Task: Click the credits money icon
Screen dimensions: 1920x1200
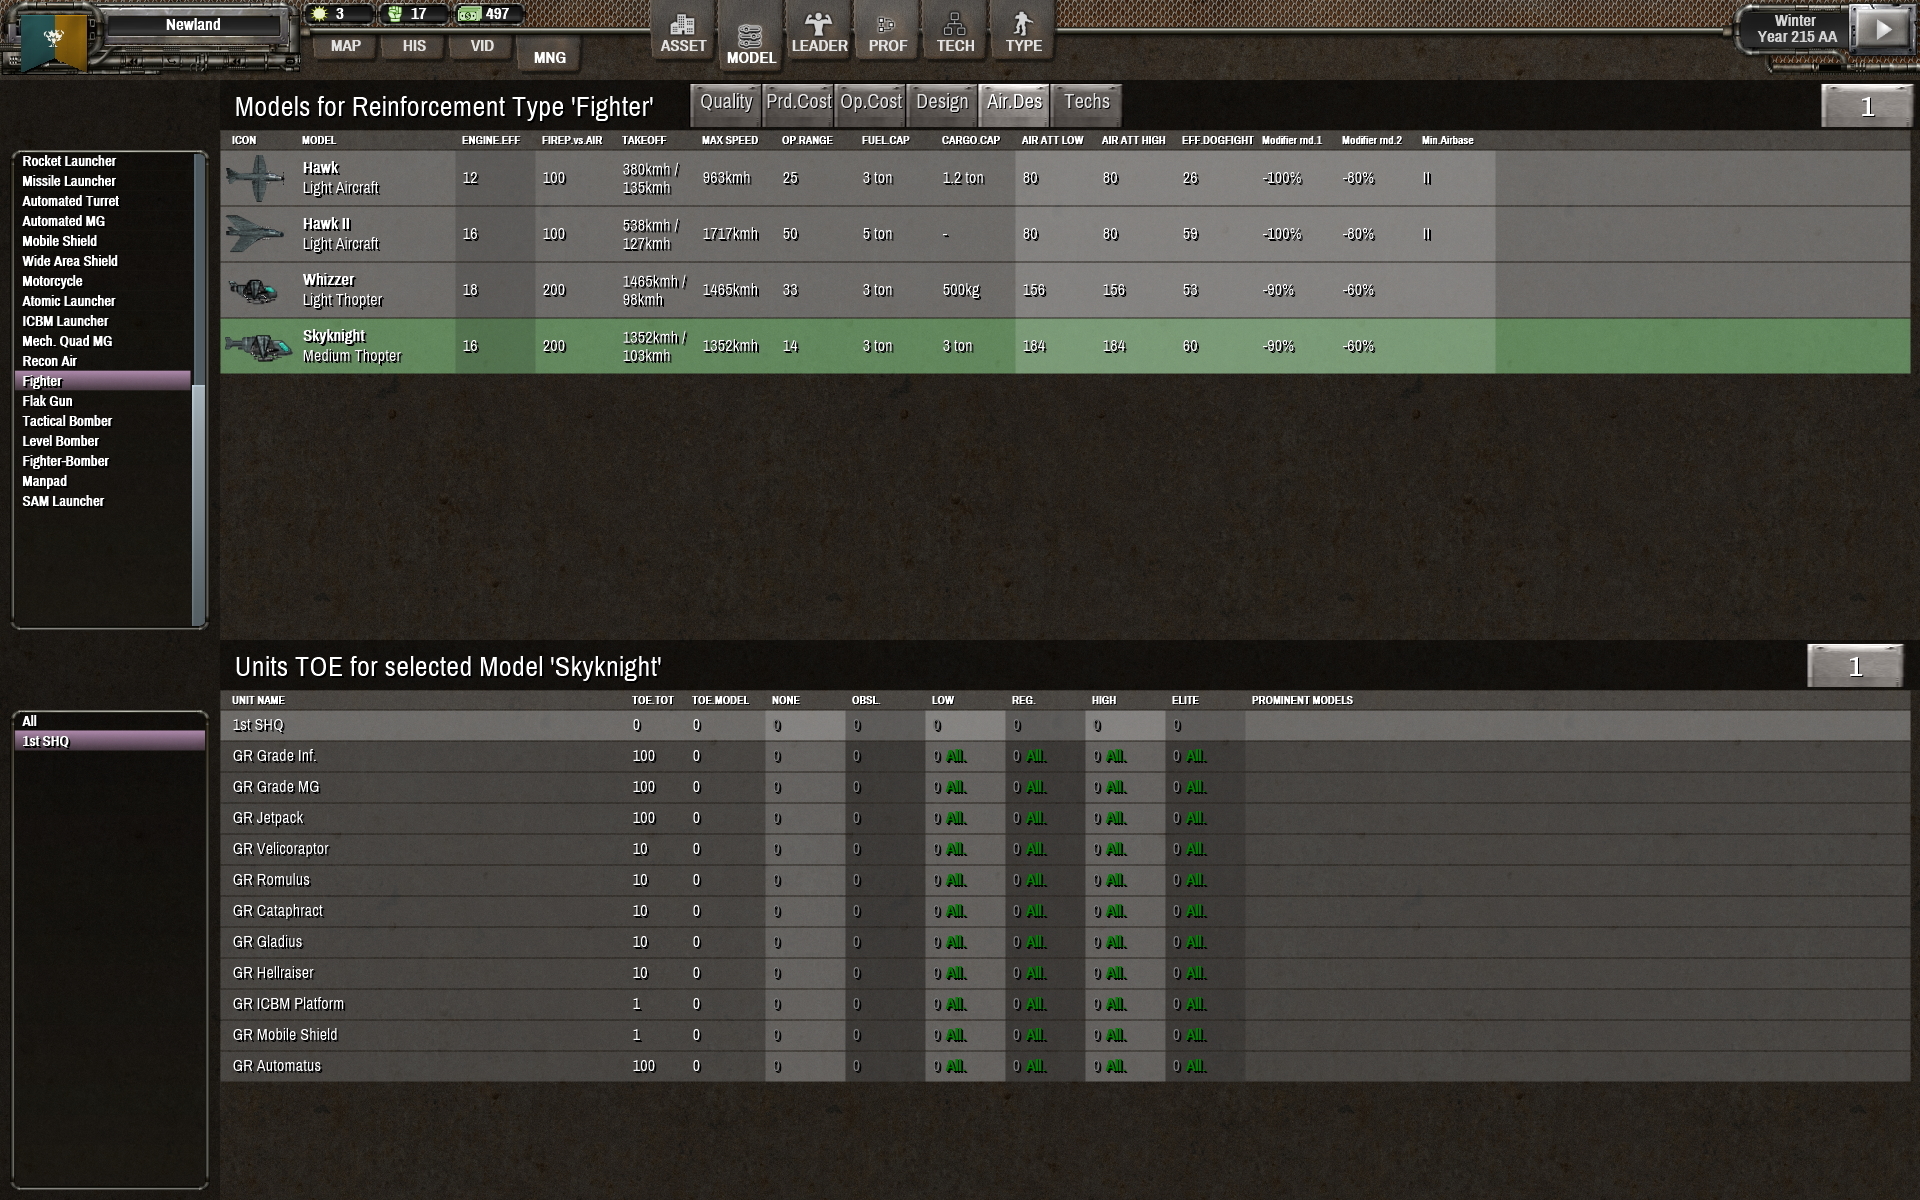Action: [x=469, y=14]
